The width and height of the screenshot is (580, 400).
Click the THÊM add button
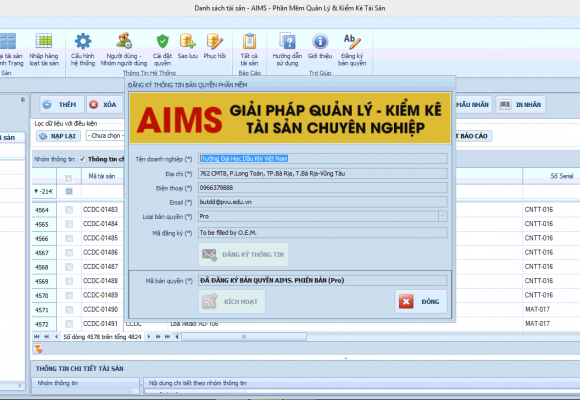[x=62, y=105]
